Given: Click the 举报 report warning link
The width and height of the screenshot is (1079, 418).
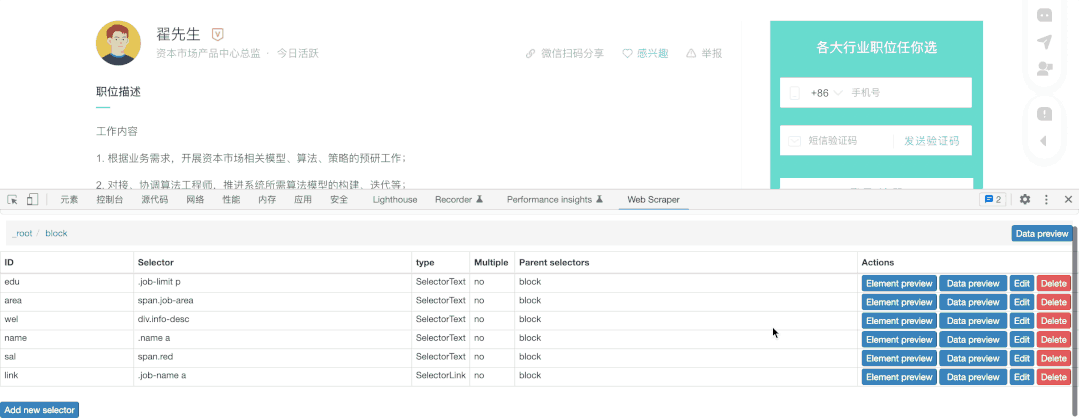Looking at the screenshot, I should pos(704,53).
